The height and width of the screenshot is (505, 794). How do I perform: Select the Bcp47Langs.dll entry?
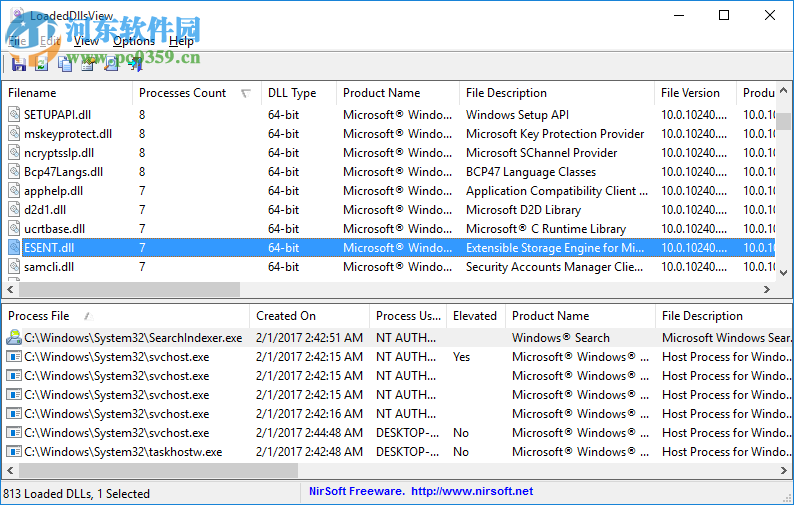tap(63, 172)
